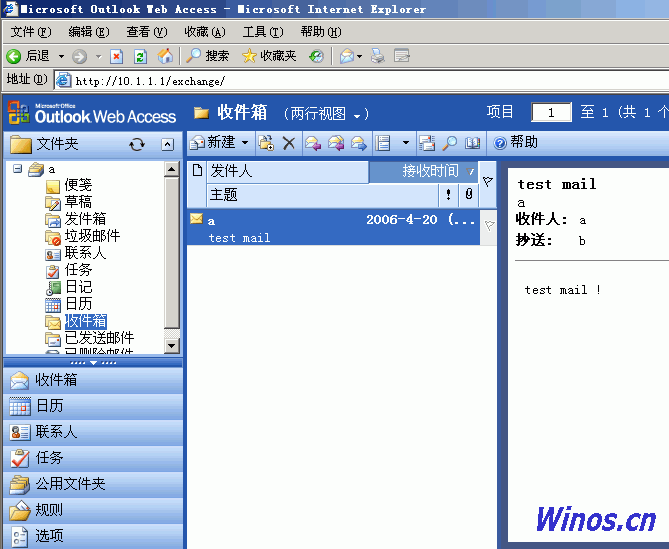Screen dimensions: 669x549
Task: Click the move/copy to folder icon
Action: tap(266, 143)
